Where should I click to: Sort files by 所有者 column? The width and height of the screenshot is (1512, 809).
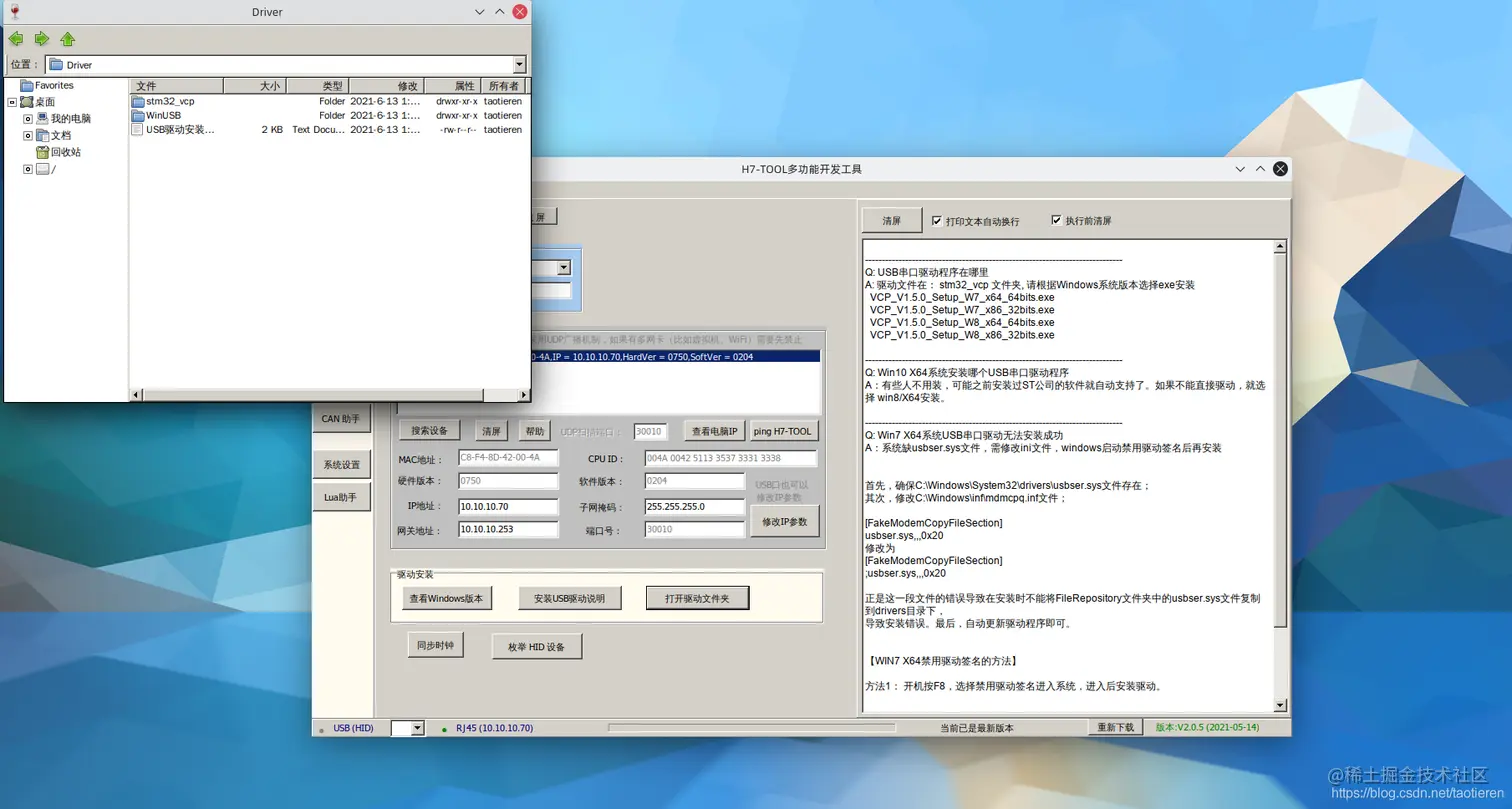coord(503,86)
